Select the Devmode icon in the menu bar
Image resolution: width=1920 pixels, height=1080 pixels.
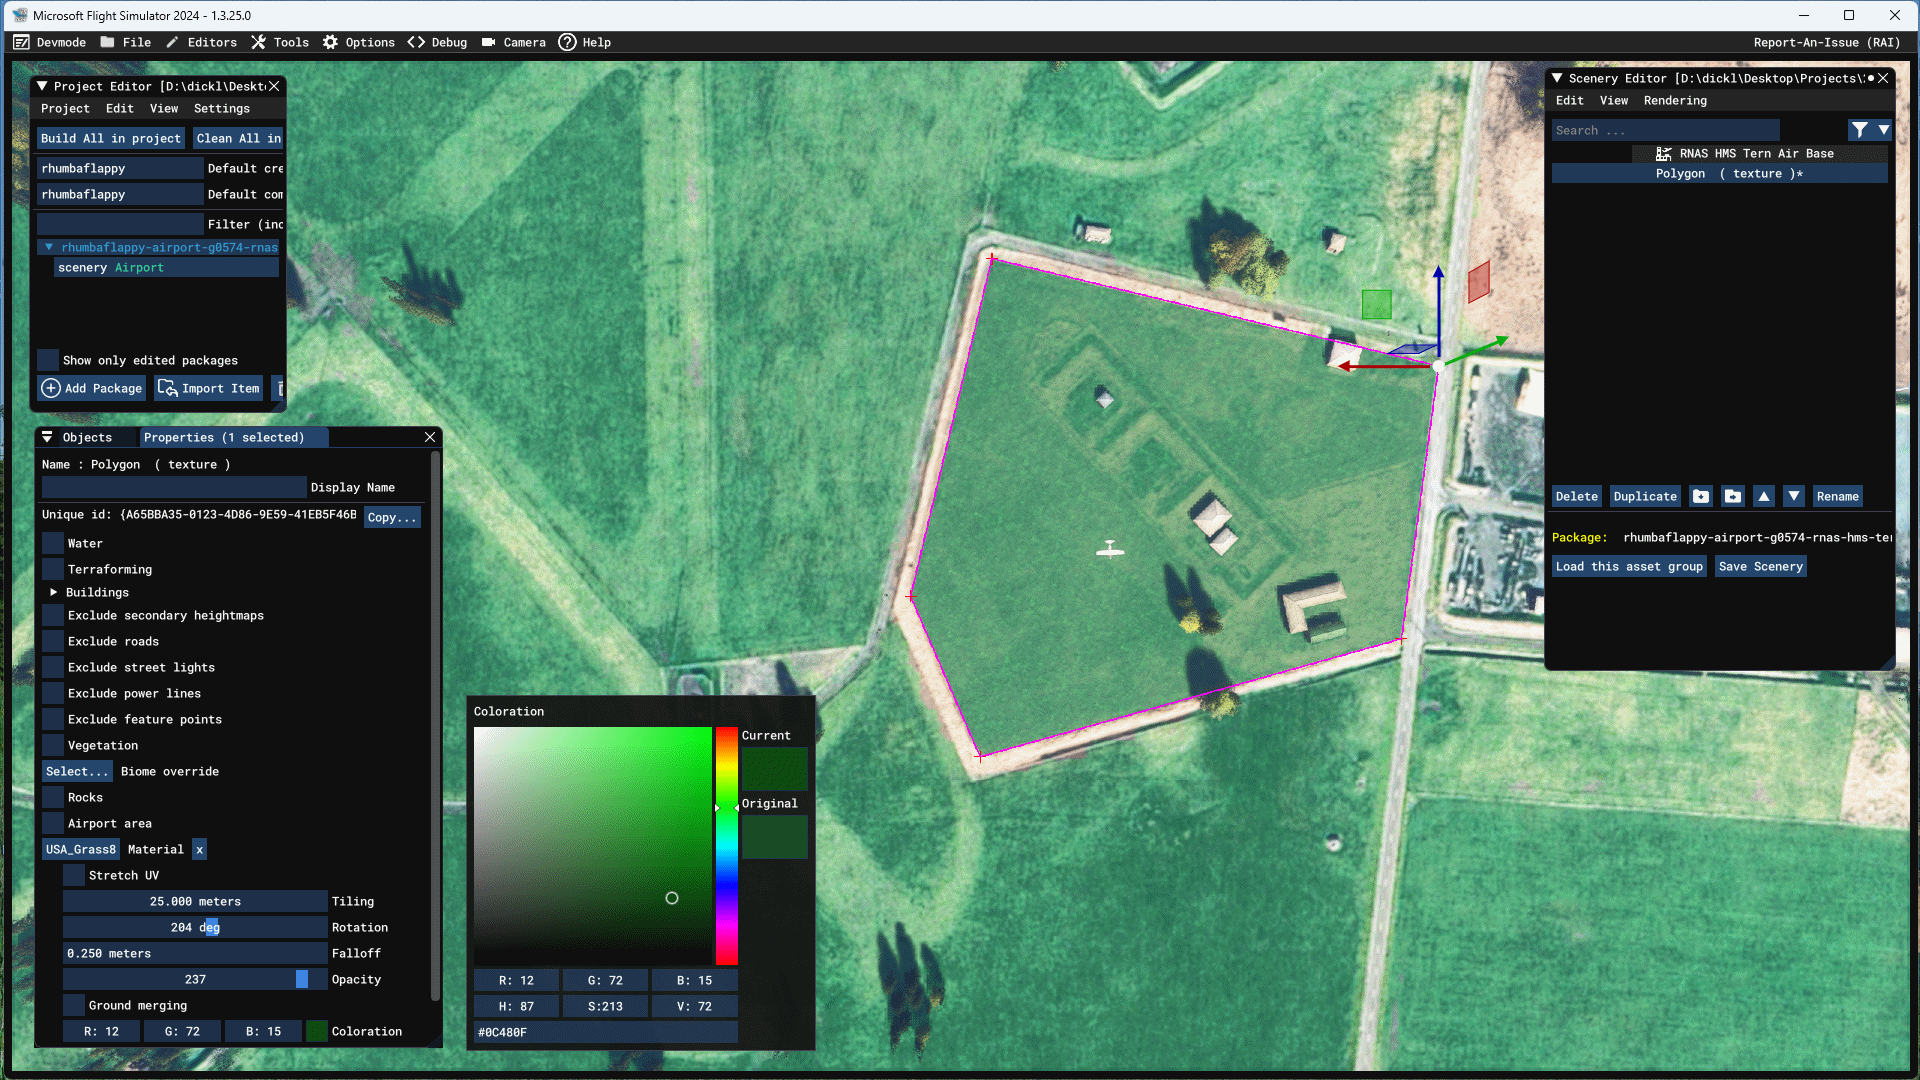coord(21,42)
